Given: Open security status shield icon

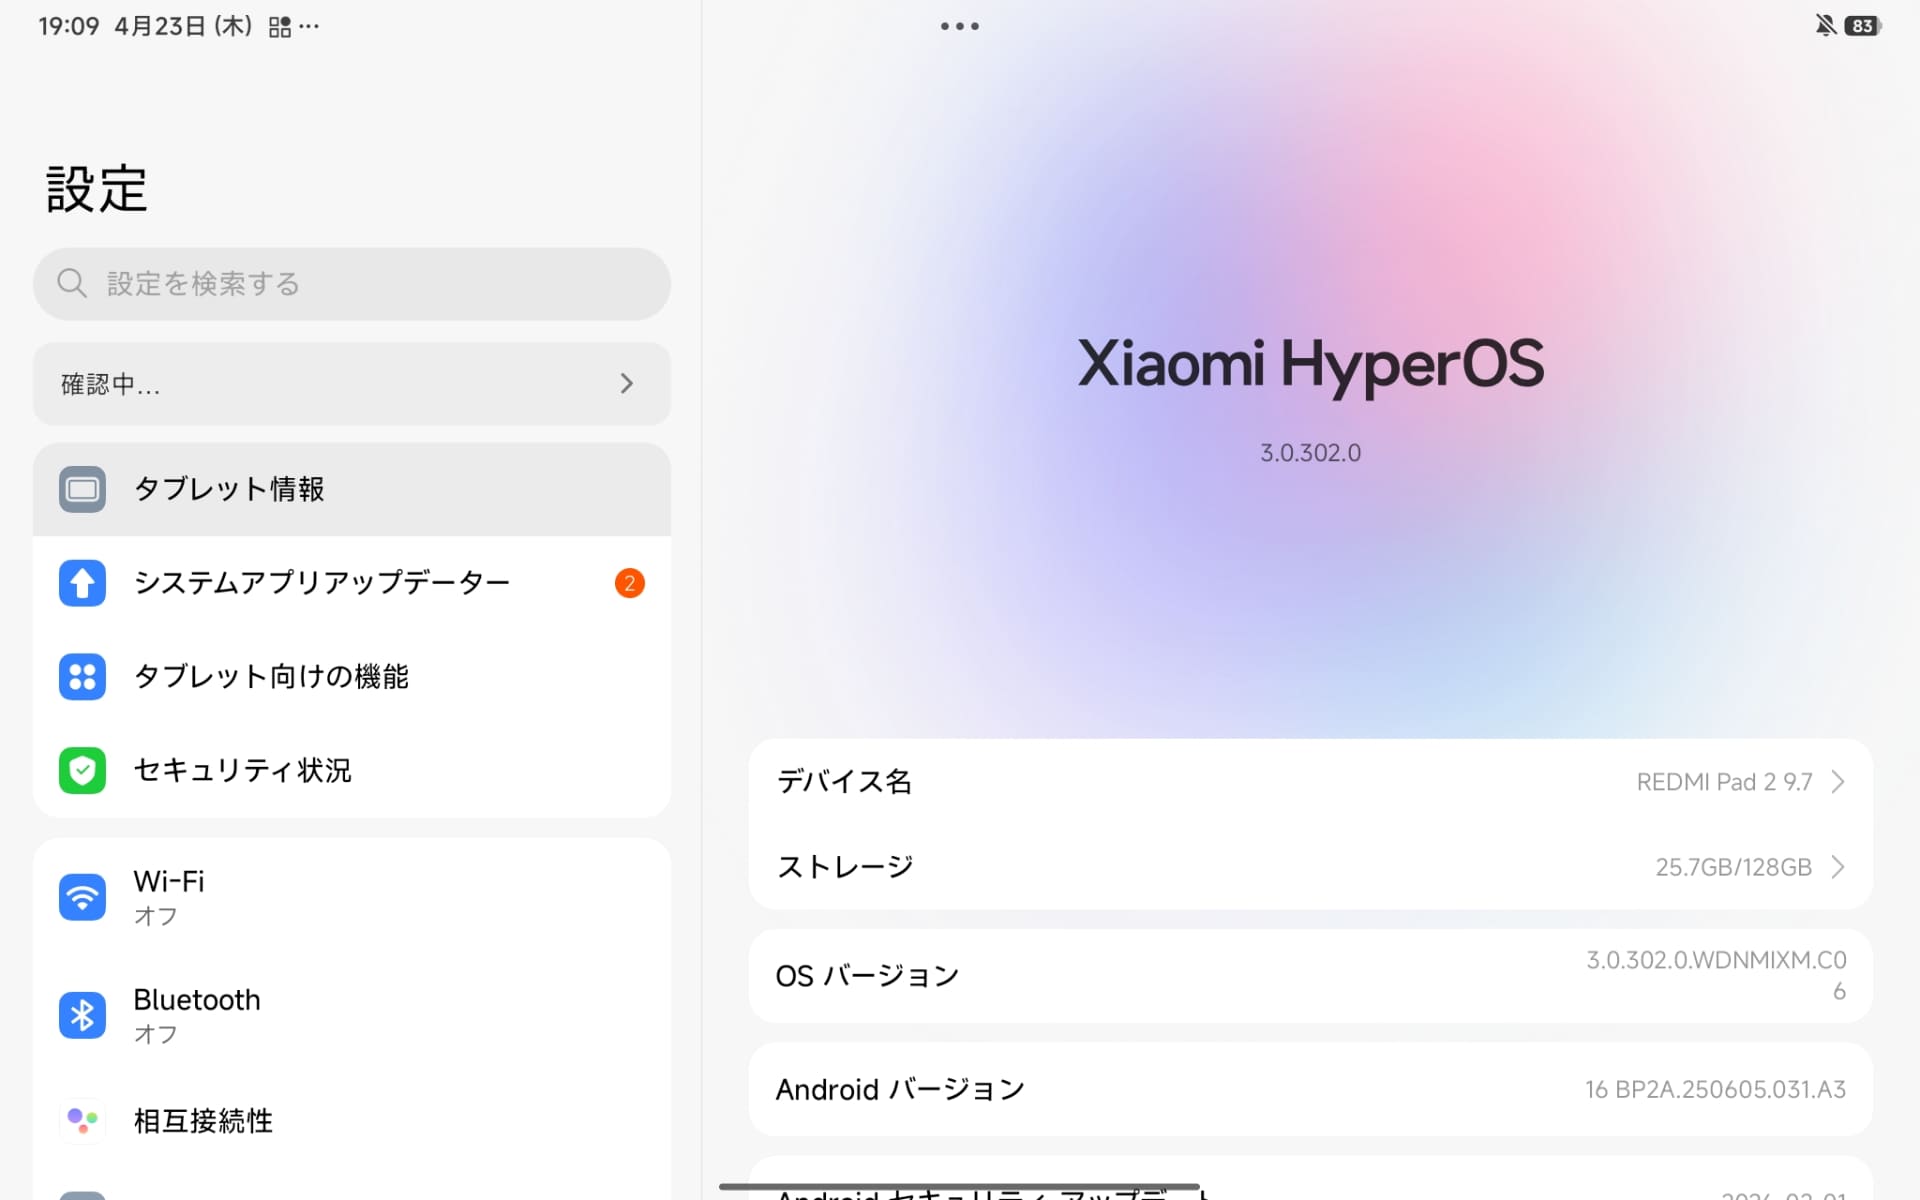Looking at the screenshot, I should click(82, 770).
